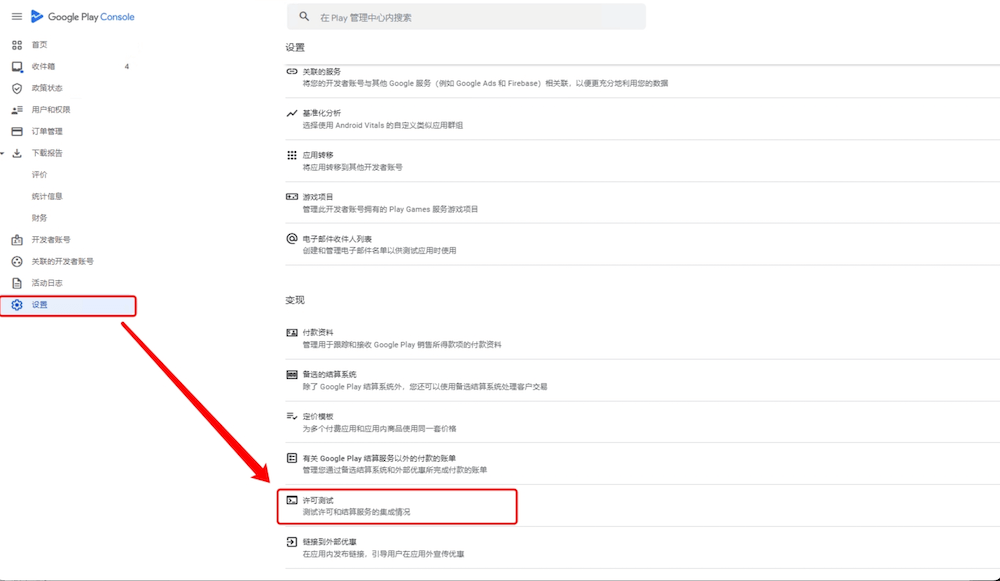Click the 定价模板 settings entry
Image resolution: width=1000 pixels, height=581 pixels.
tap(318, 416)
